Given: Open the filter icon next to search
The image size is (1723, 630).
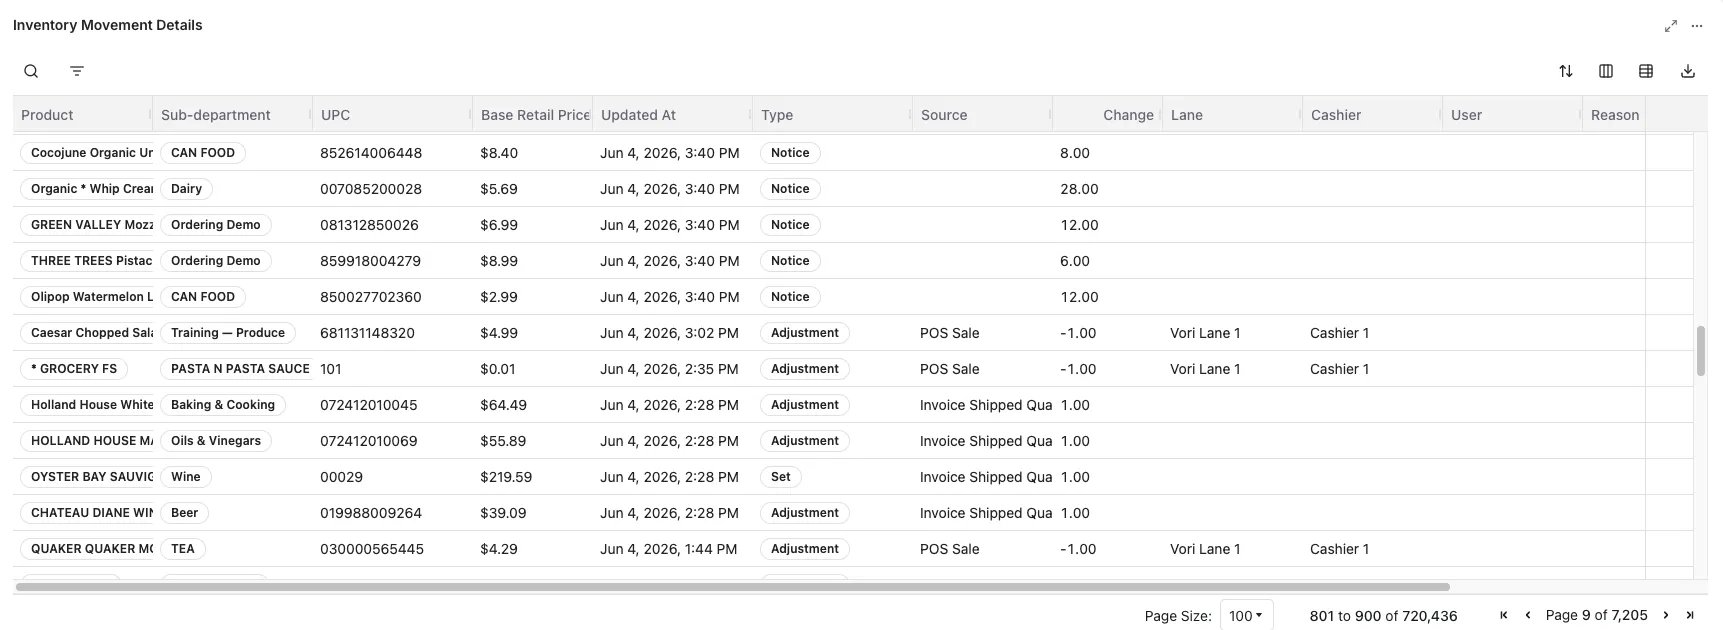Looking at the screenshot, I should 77,71.
